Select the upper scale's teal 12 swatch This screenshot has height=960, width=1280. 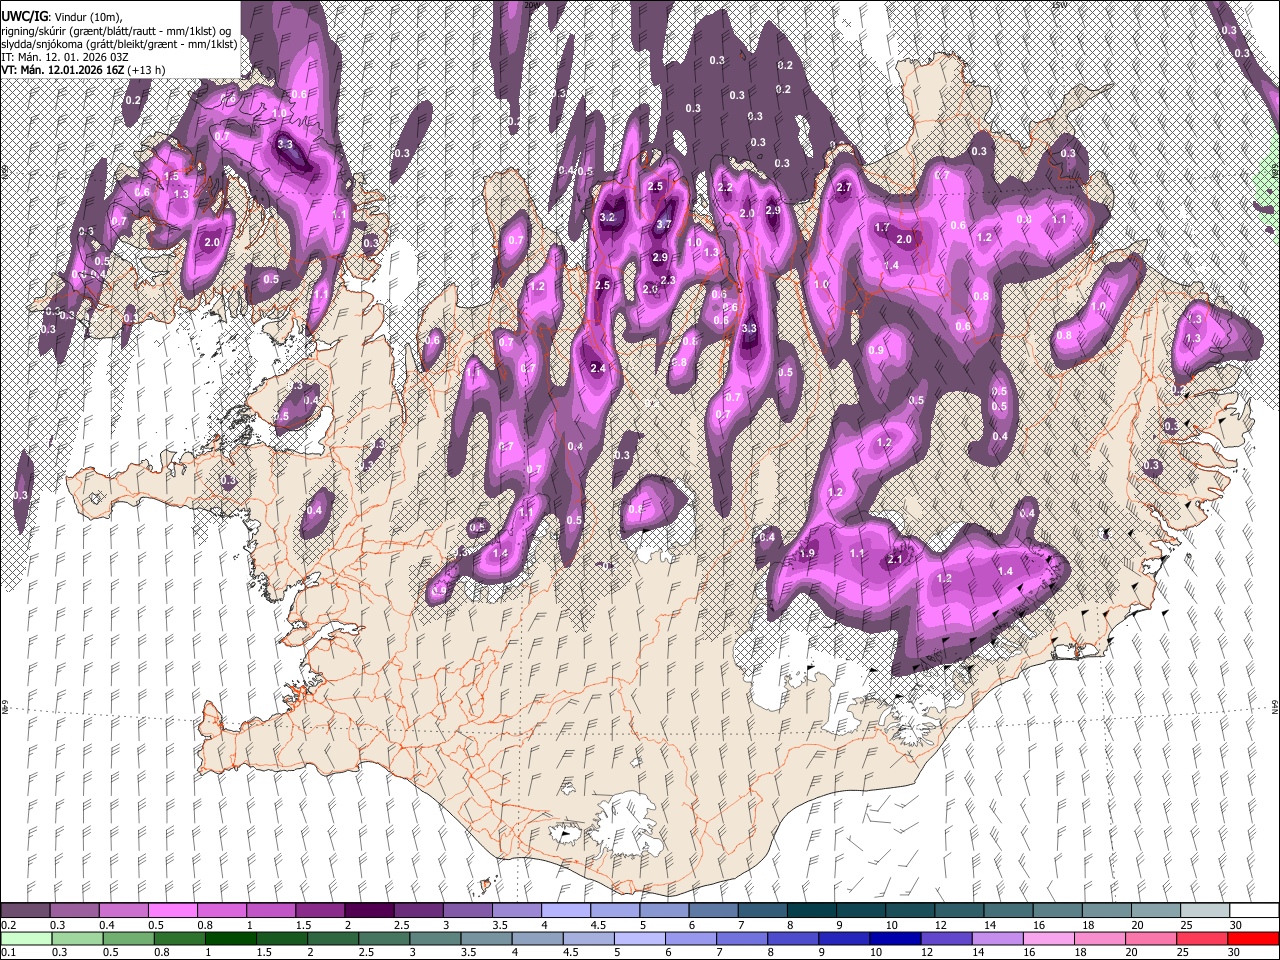(958, 911)
